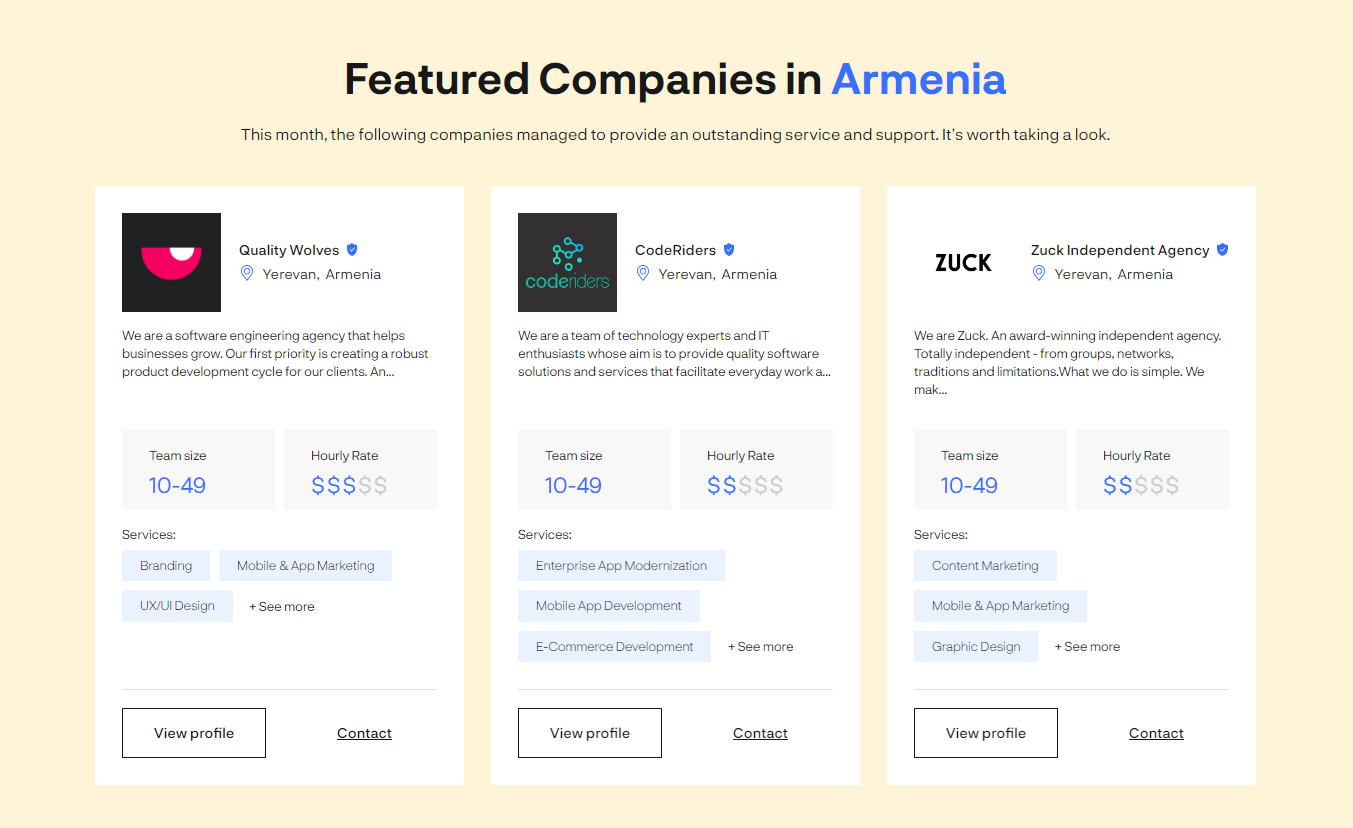Click the ZUCK logo thumbnail

(963, 262)
